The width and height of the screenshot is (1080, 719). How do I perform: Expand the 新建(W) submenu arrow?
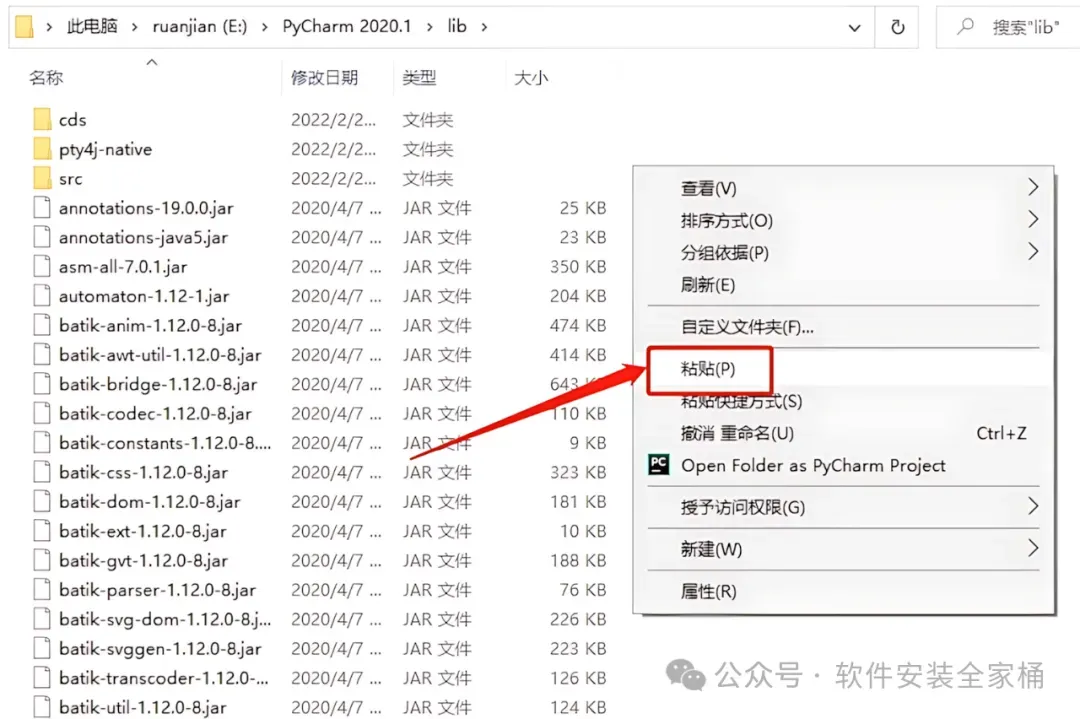(x=1032, y=548)
